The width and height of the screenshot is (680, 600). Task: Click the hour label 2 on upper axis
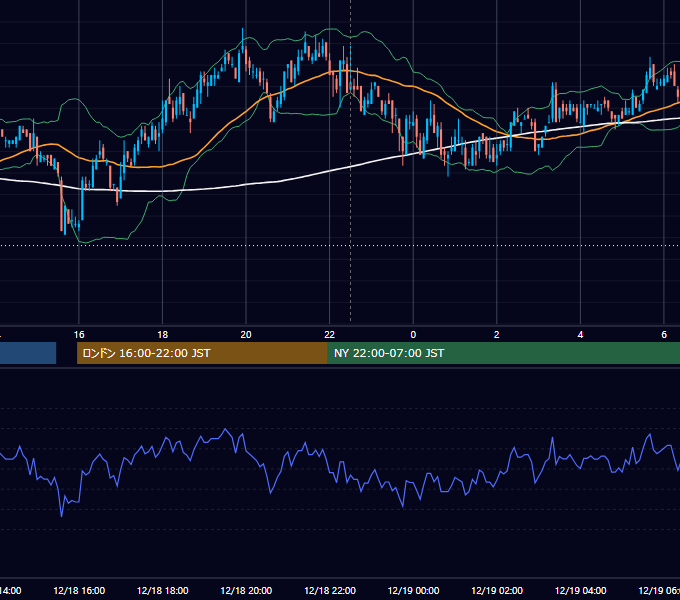click(497, 334)
